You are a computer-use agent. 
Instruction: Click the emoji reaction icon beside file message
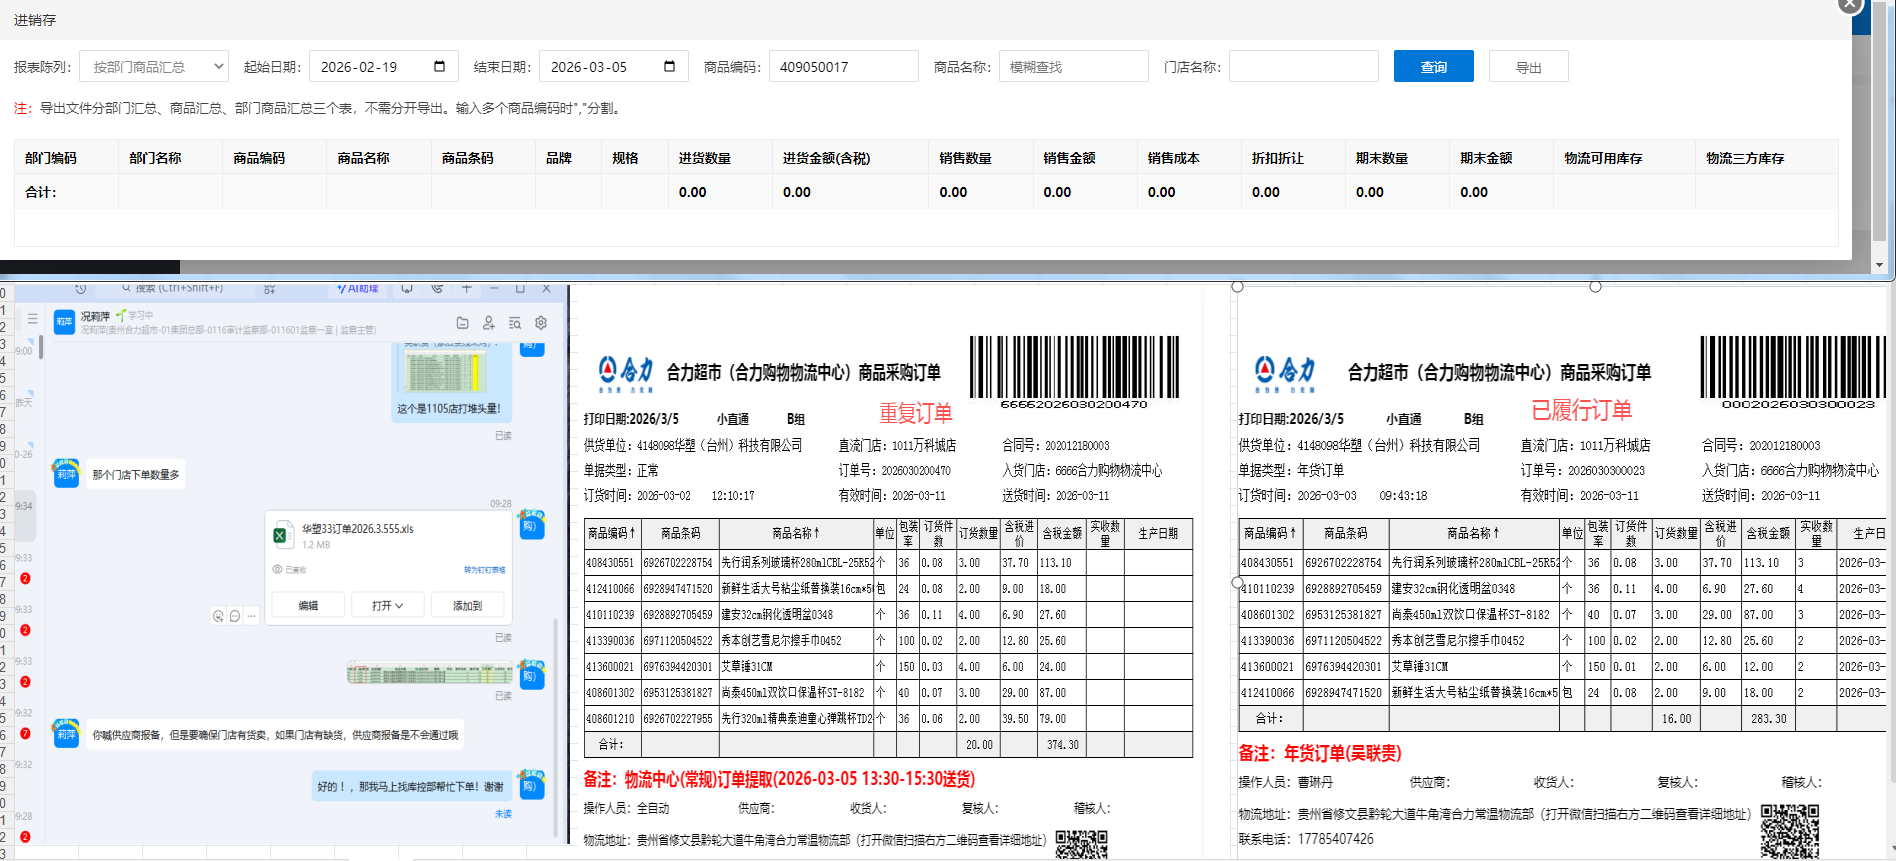tap(218, 616)
